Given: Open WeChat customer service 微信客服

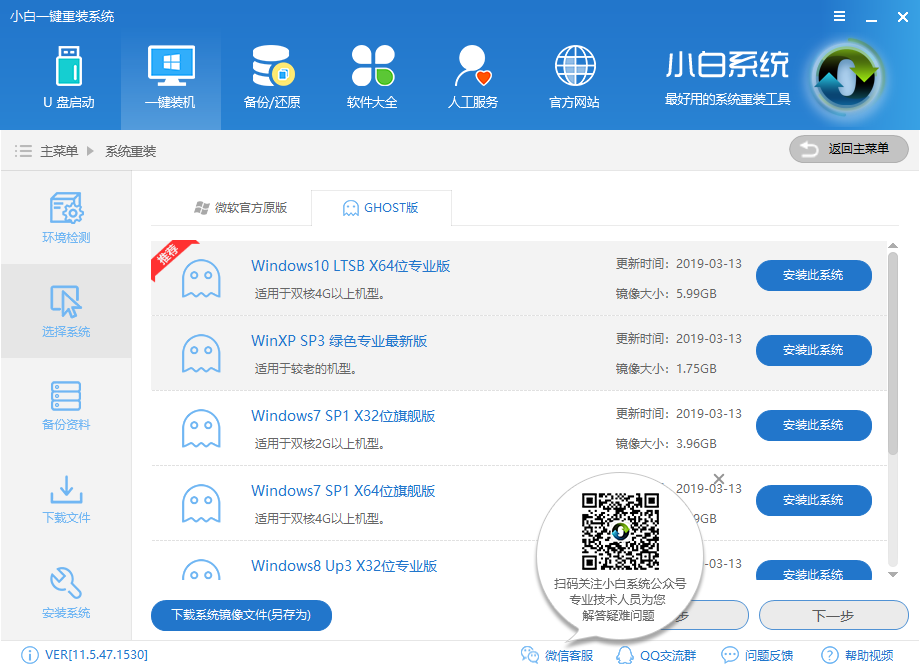Looking at the screenshot, I should [x=559, y=655].
